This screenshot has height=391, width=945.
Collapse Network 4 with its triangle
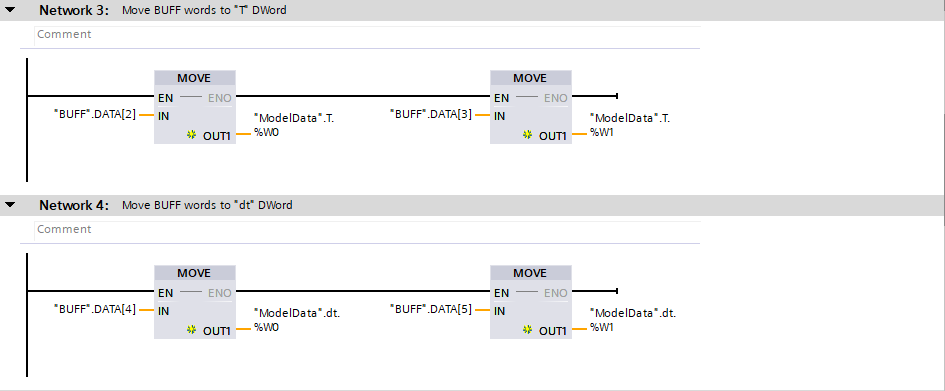(10, 205)
